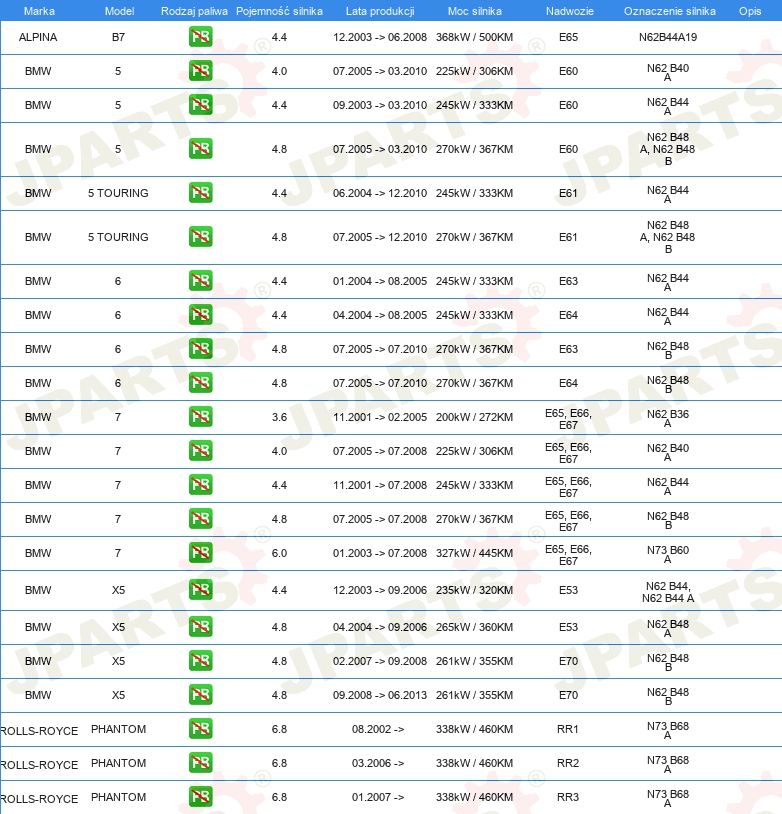Click fuel icon for BMW 6 4.8 E64
Image resolution: width=782 pixels, height=814 pixels.
(x=200, y=383)
